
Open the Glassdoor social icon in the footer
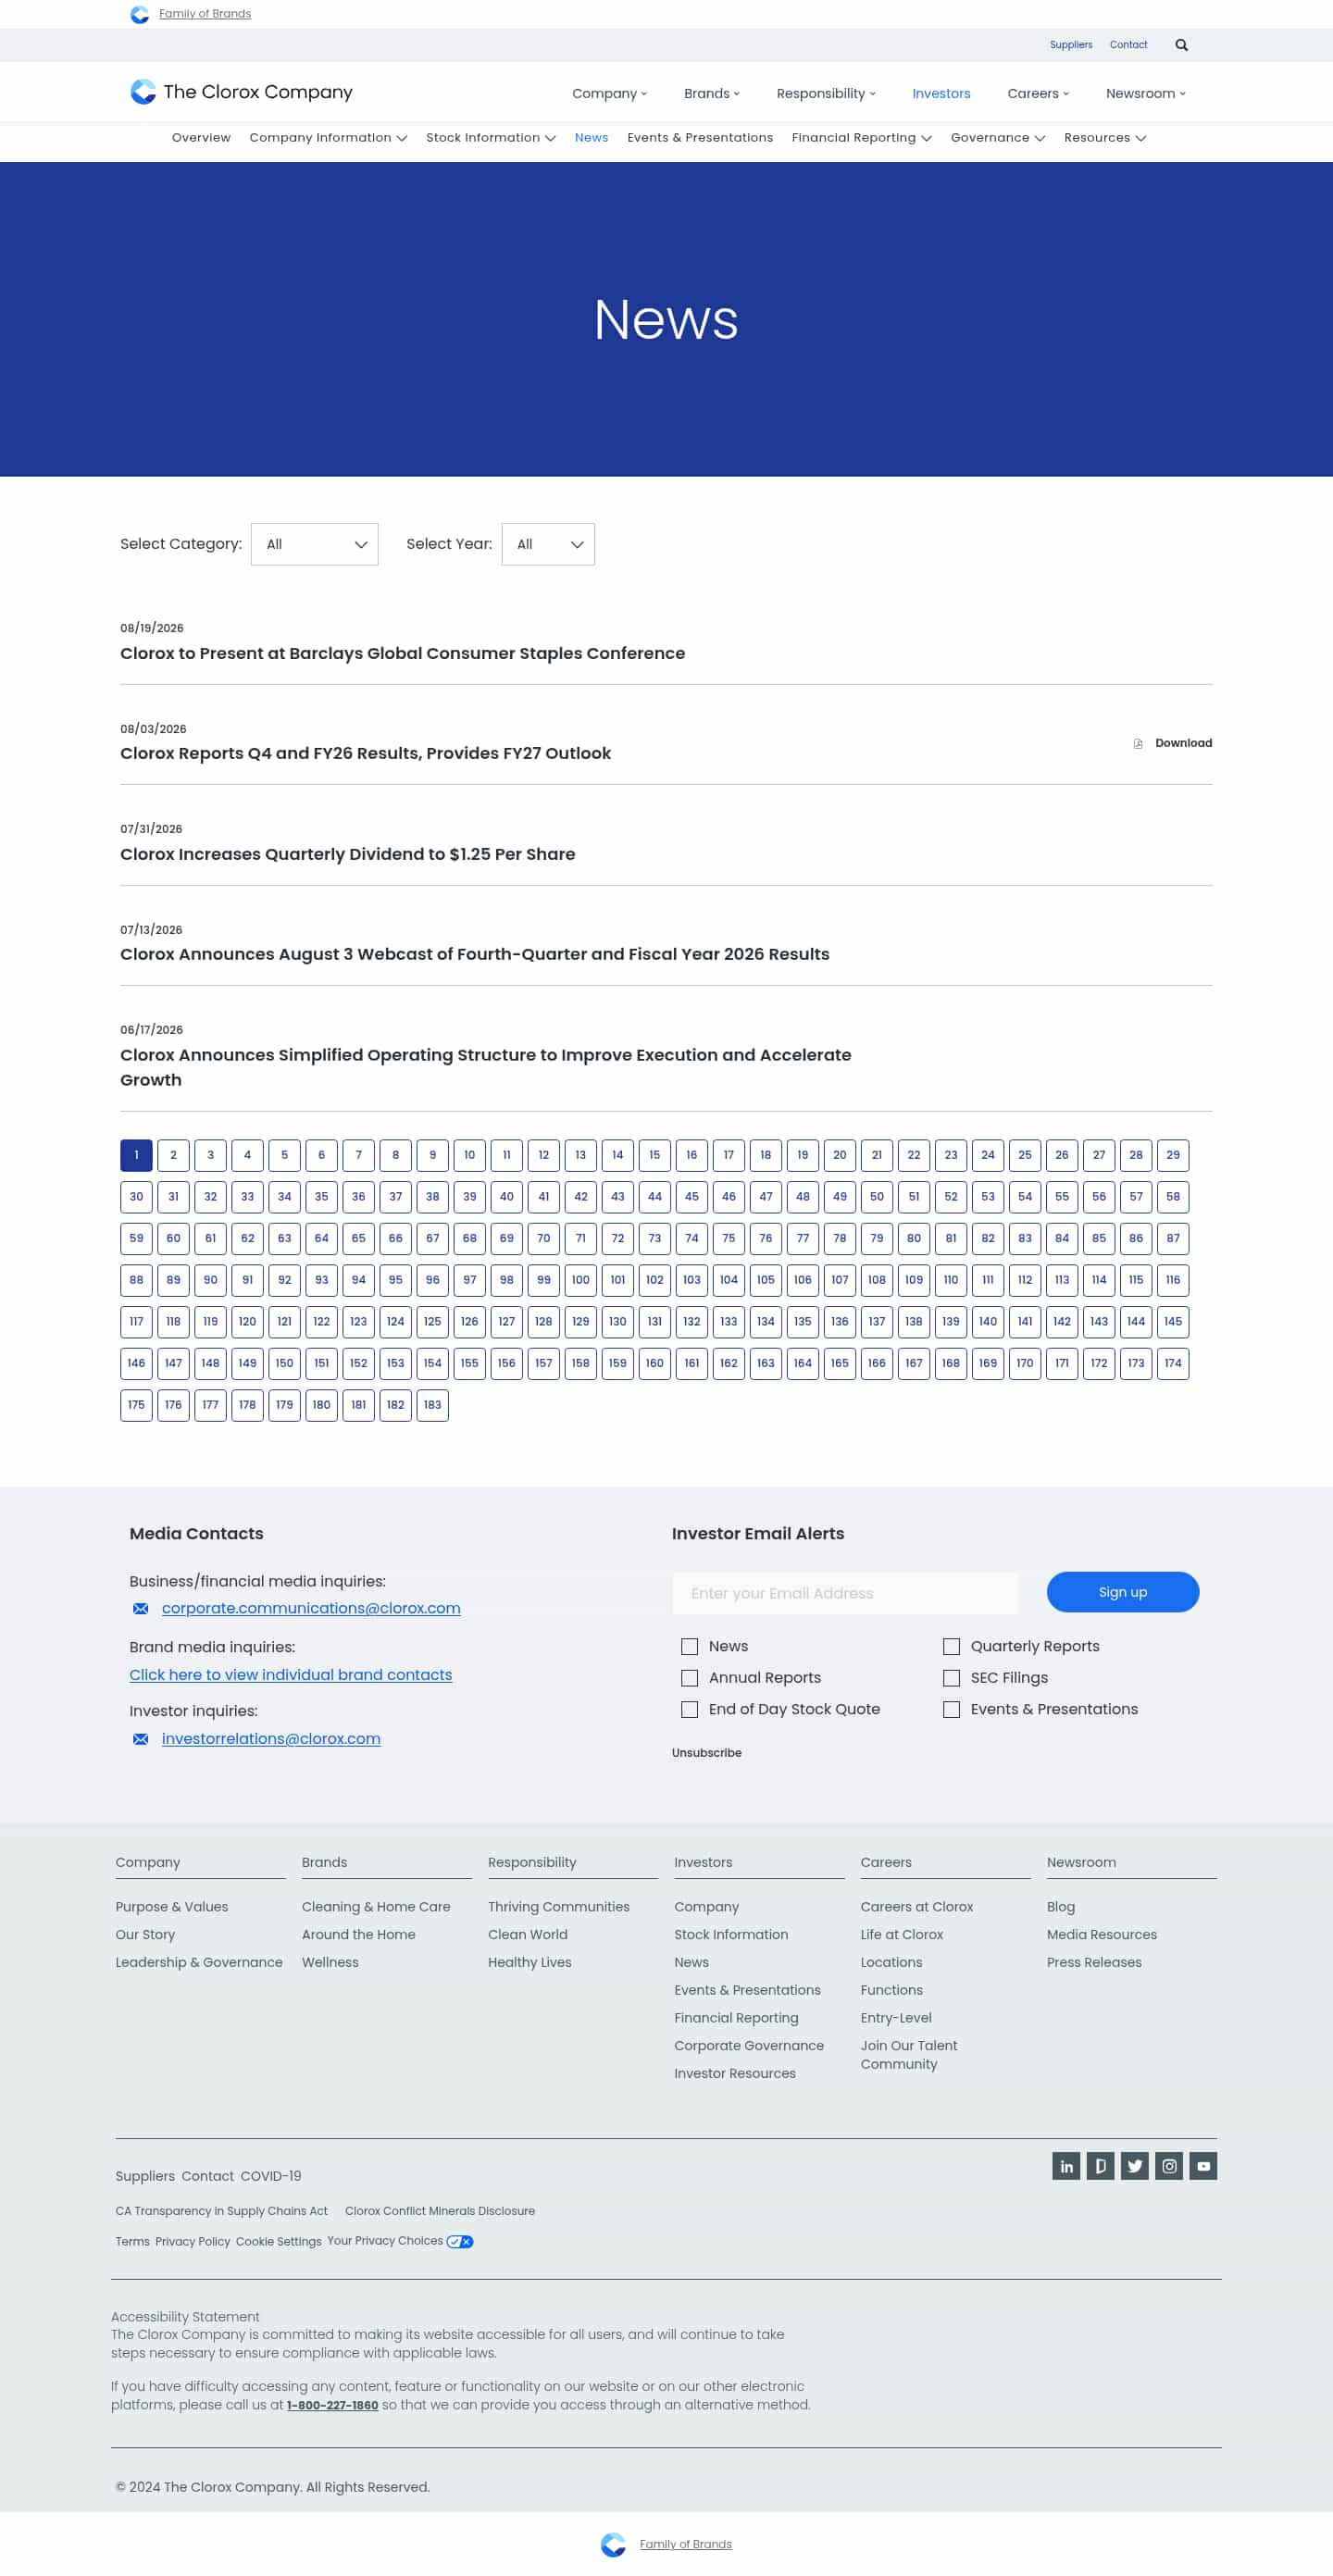(x=1100, y=2166)
